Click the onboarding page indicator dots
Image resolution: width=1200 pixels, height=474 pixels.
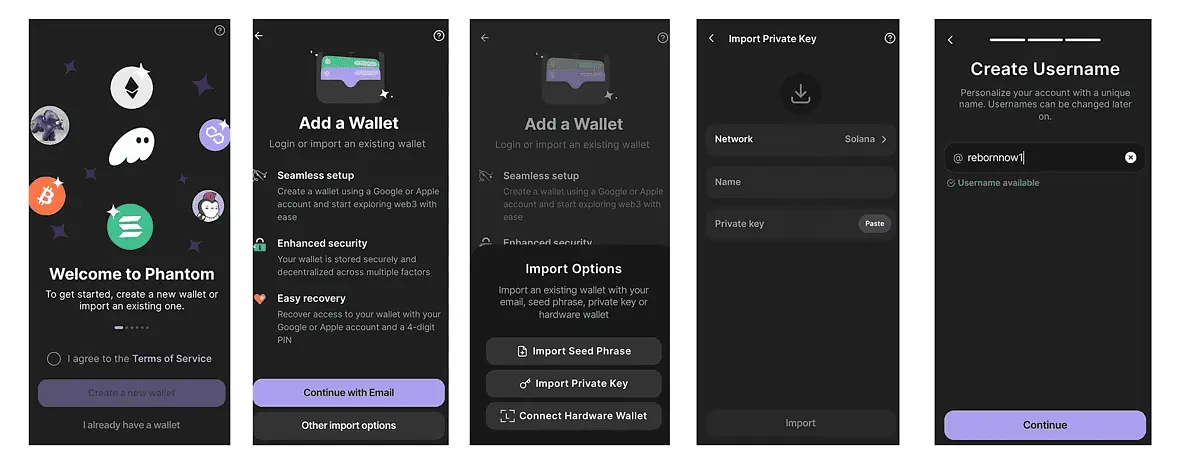click(131, 327)
